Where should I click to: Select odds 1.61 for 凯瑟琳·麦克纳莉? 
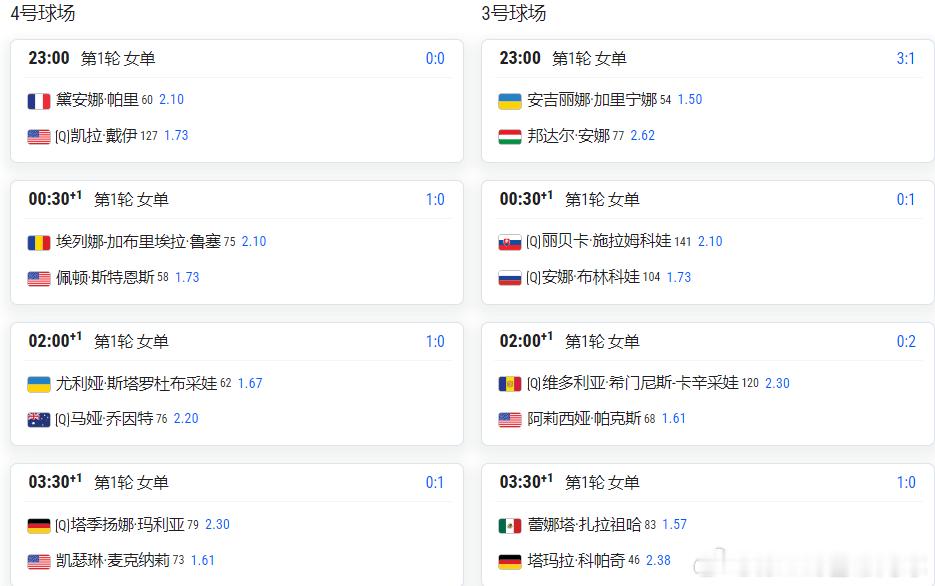coord(203,560)
